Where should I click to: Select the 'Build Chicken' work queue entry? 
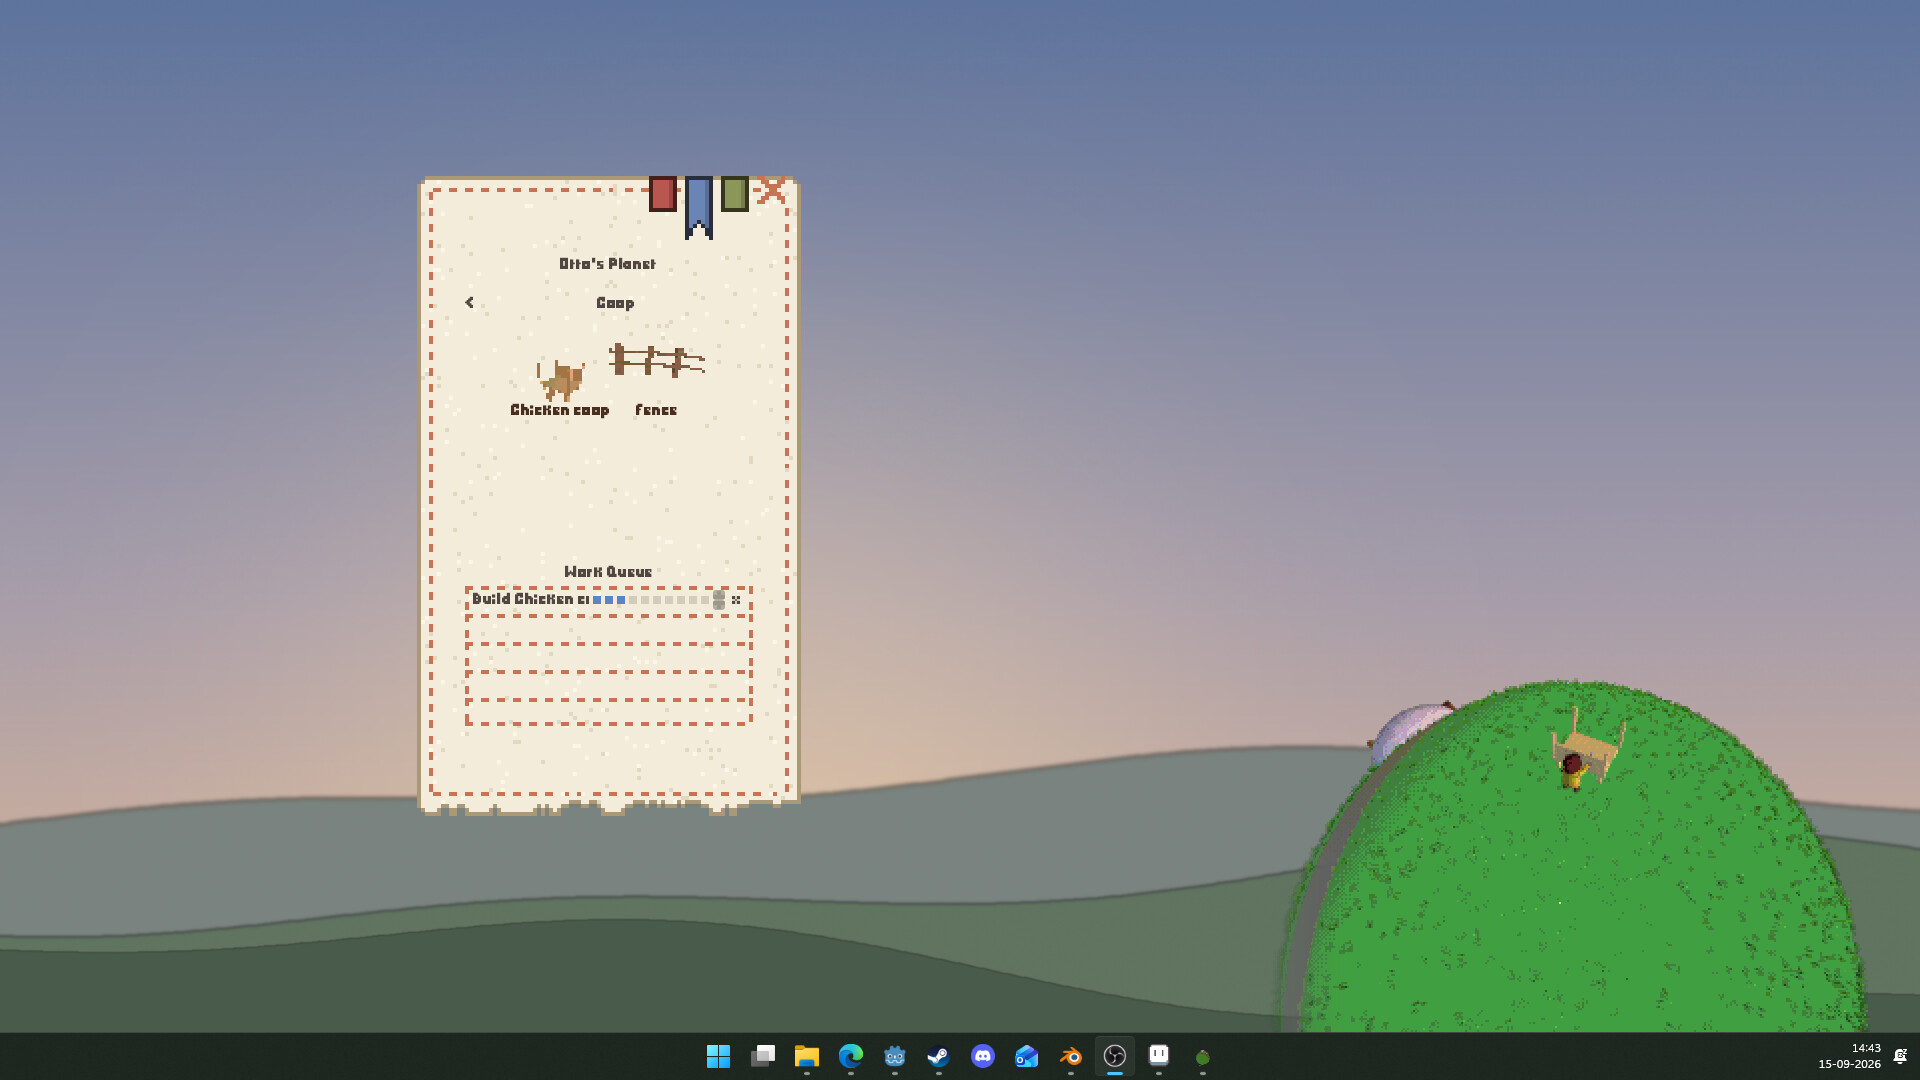click(x=608, y=600)
